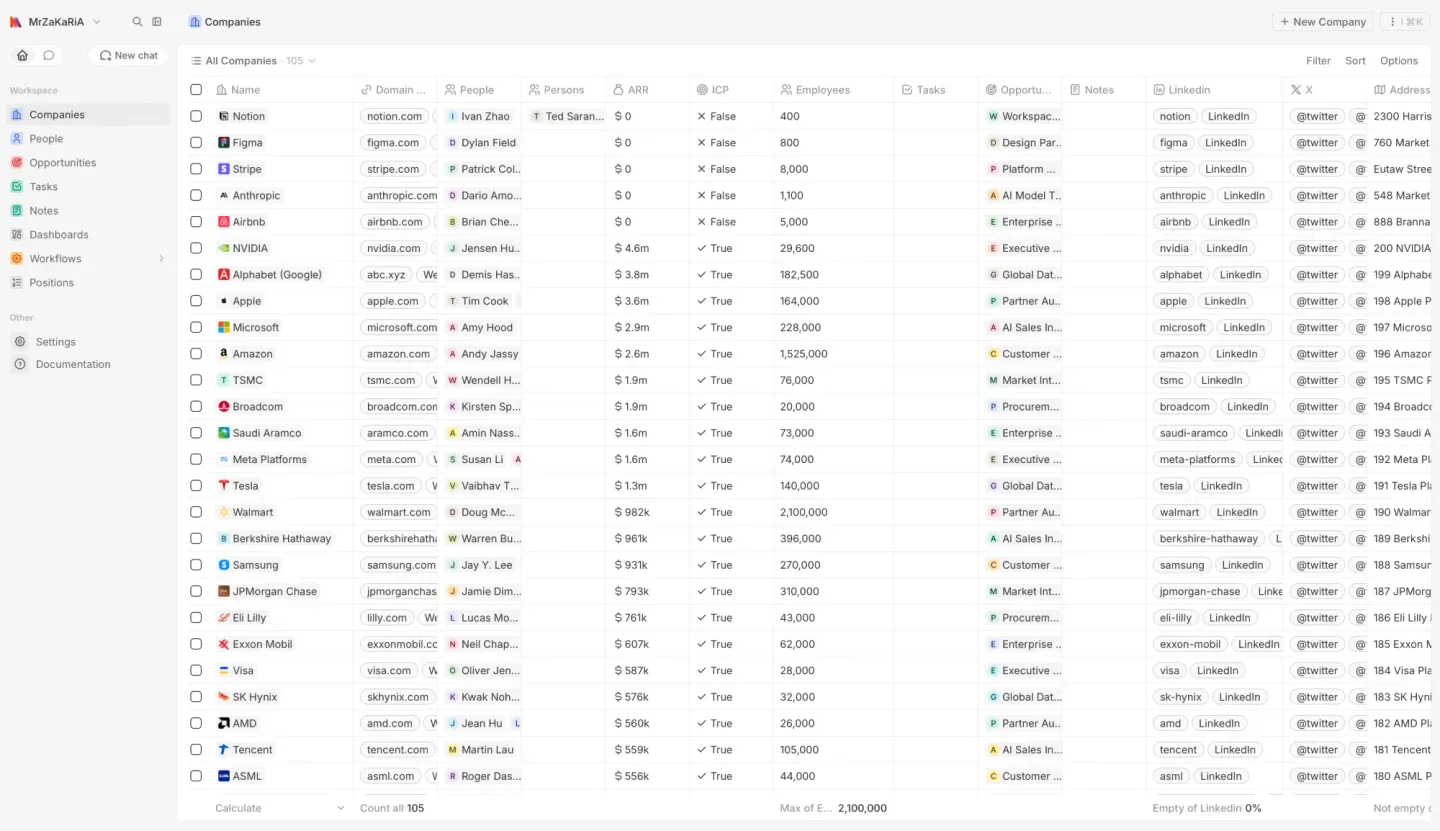Click Amazon's employee count 1,525,000

point(804,354)
